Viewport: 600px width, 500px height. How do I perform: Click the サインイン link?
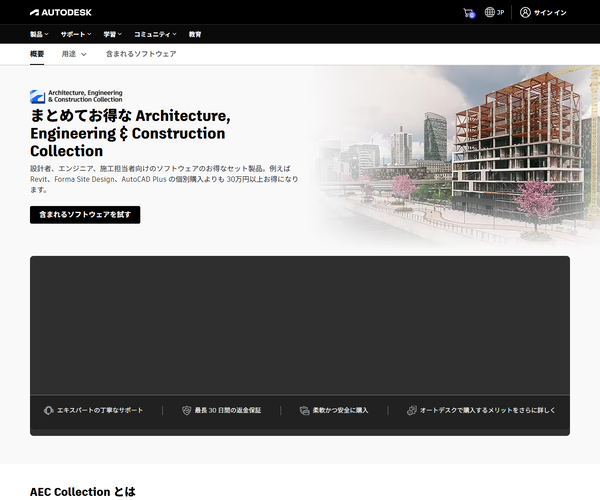(x=550, y=13)
